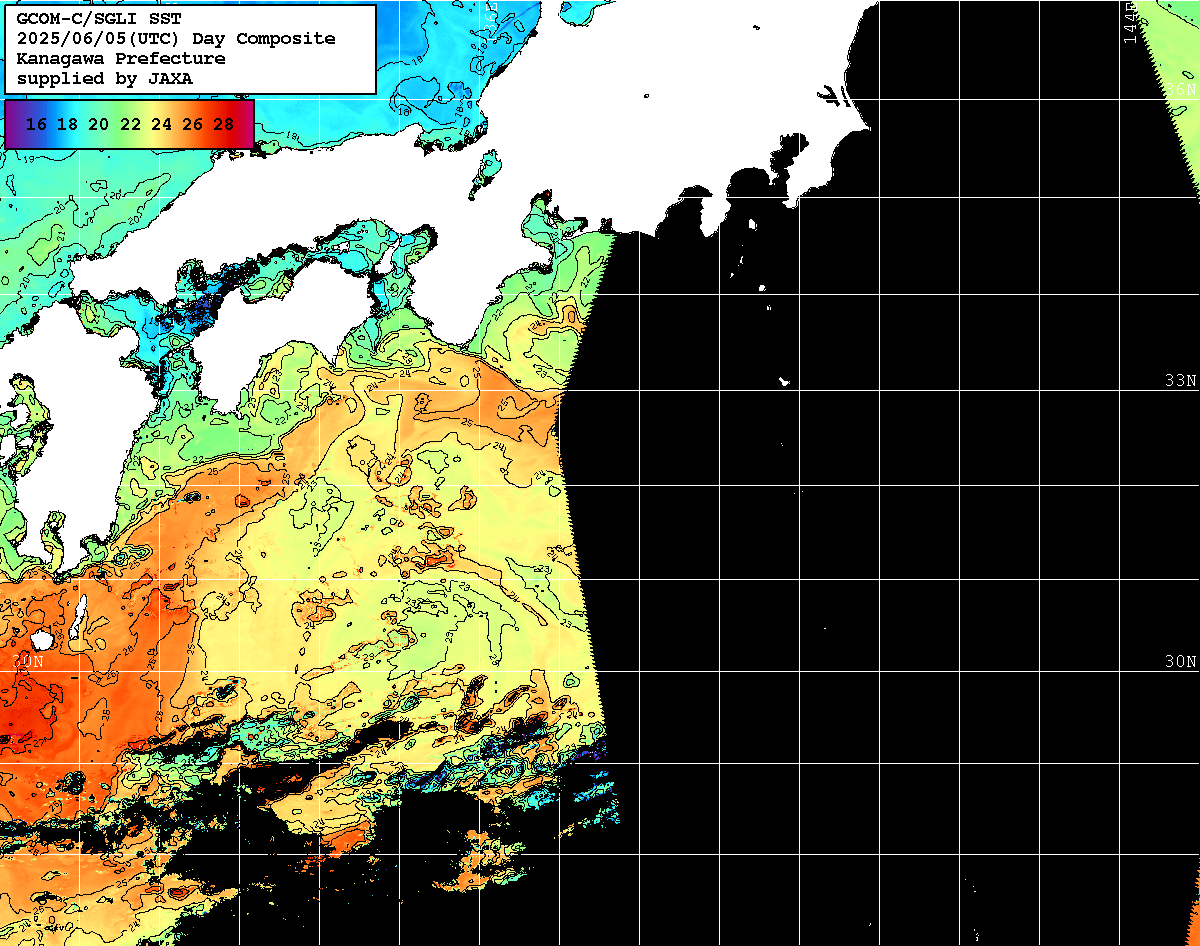Screen dimensions: 1200x946
Task: Click the 26 value on the temperature legend
Action: pyautogui.click(x=192, y=124)
